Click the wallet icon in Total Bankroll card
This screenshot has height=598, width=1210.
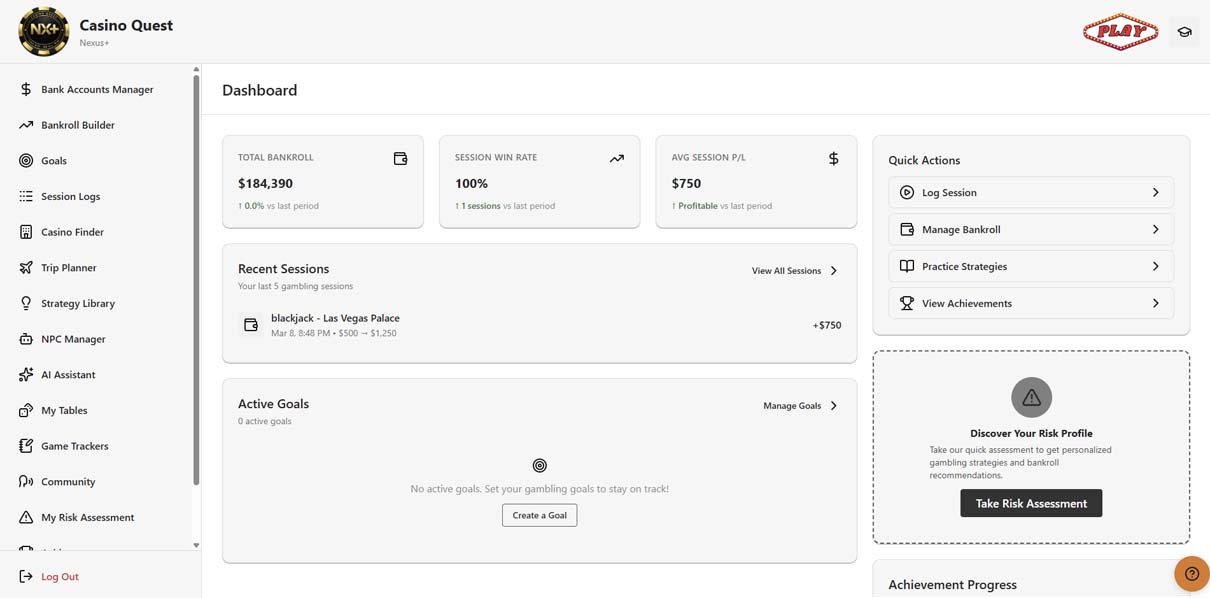tap(400, 158)
